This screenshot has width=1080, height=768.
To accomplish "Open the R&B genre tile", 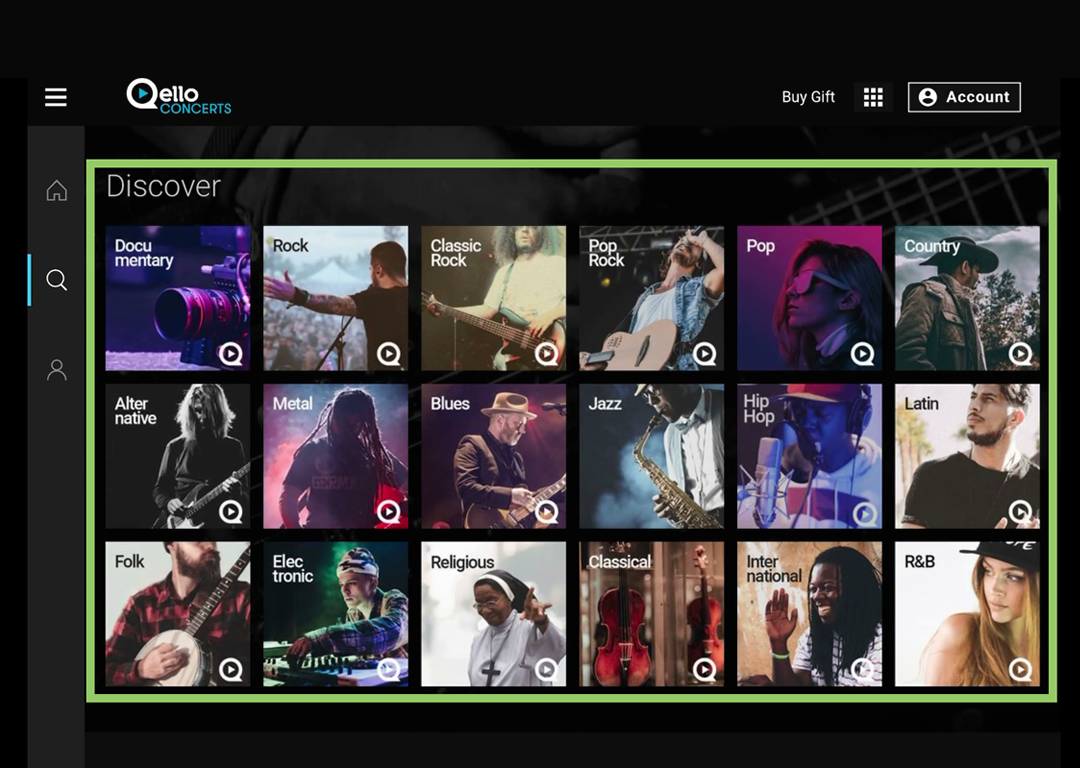I will (x=967, y=614).
